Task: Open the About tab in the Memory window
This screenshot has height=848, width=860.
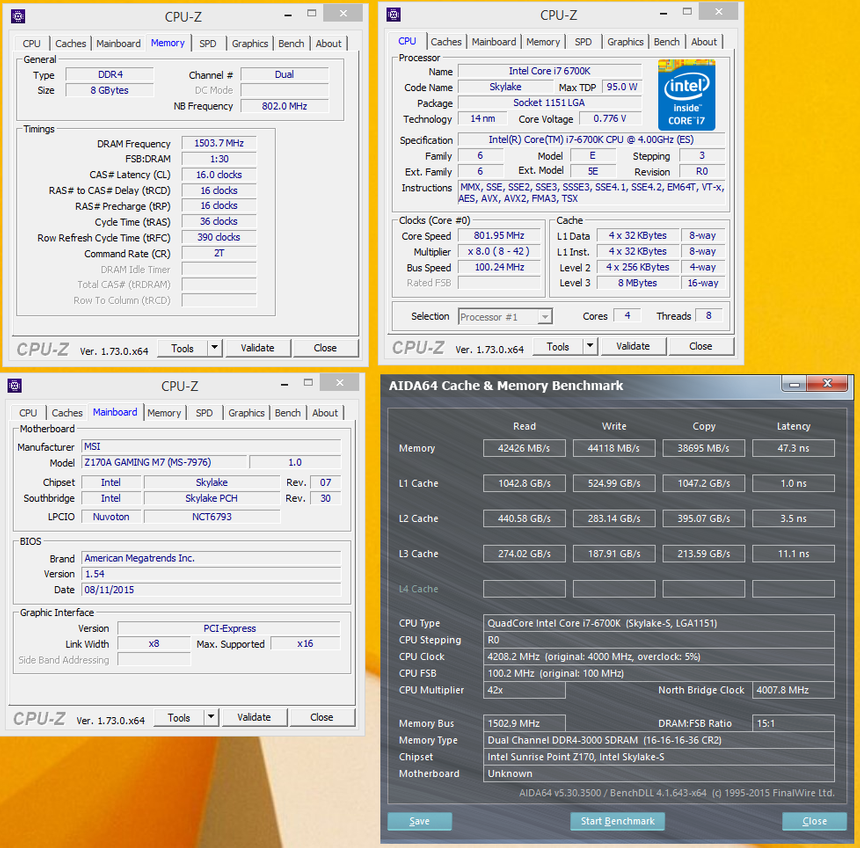Action: 328,43
